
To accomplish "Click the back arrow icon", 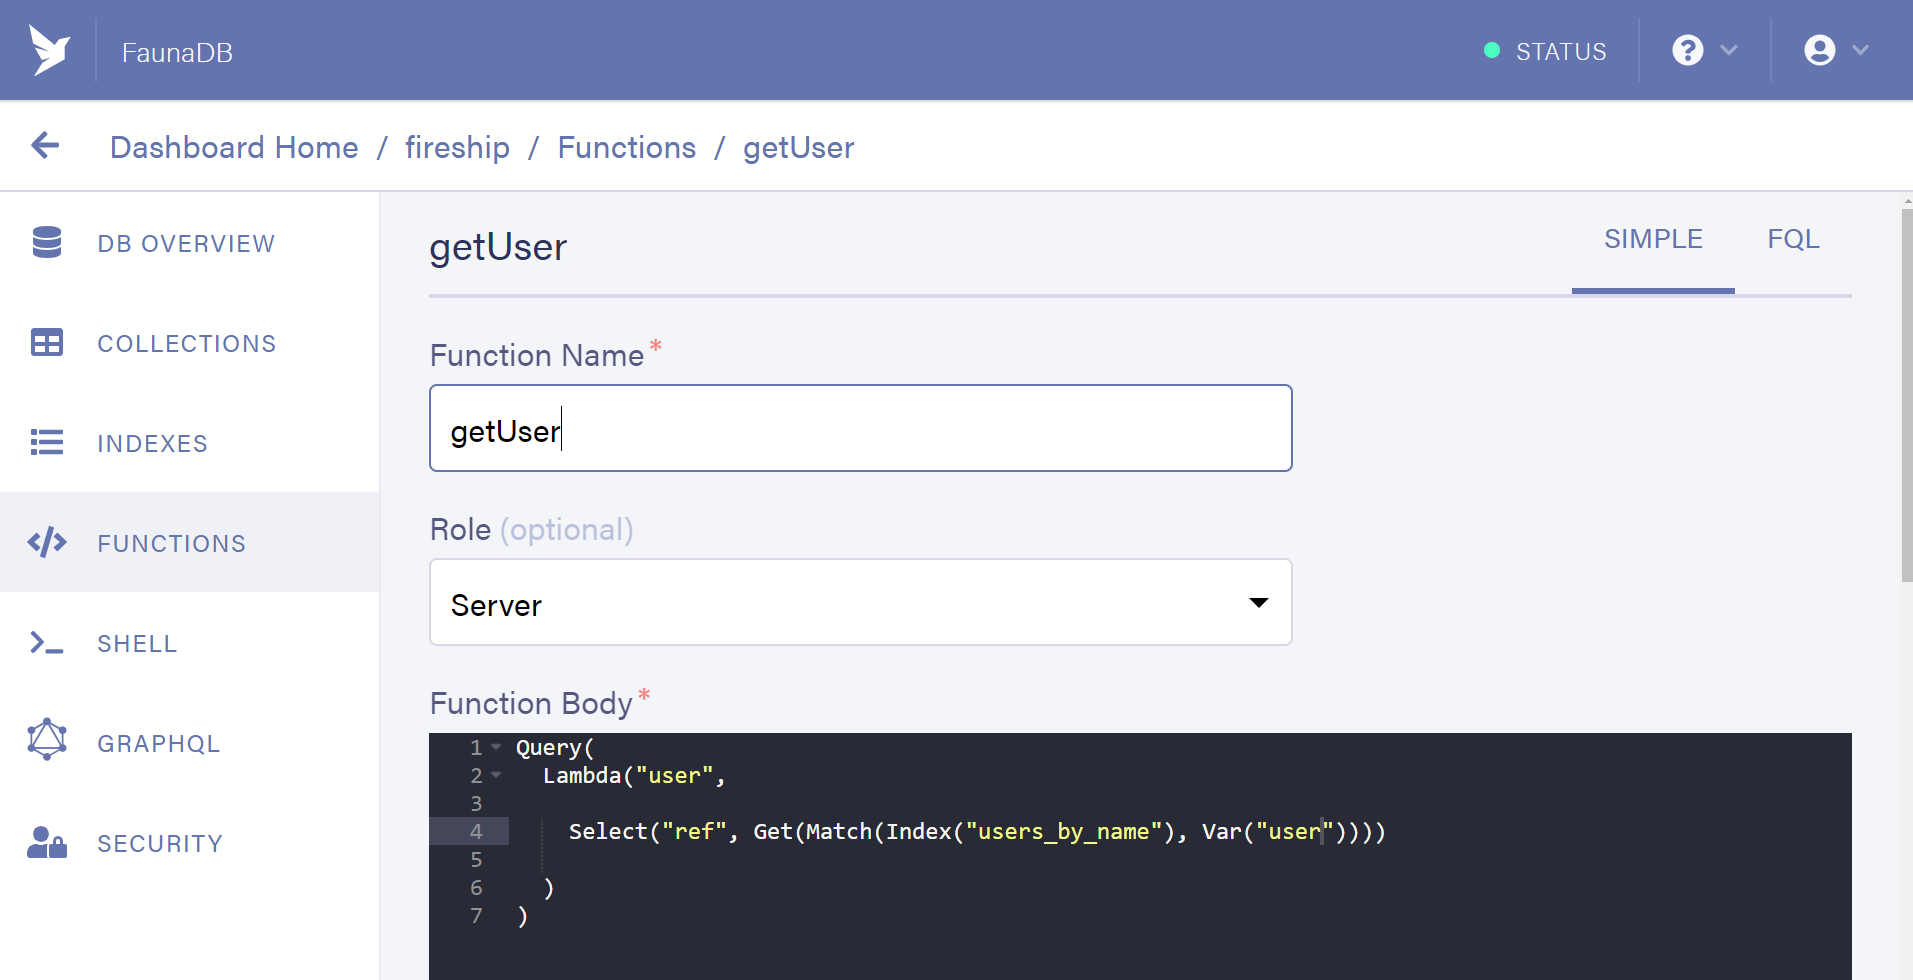I will (45, 146).
